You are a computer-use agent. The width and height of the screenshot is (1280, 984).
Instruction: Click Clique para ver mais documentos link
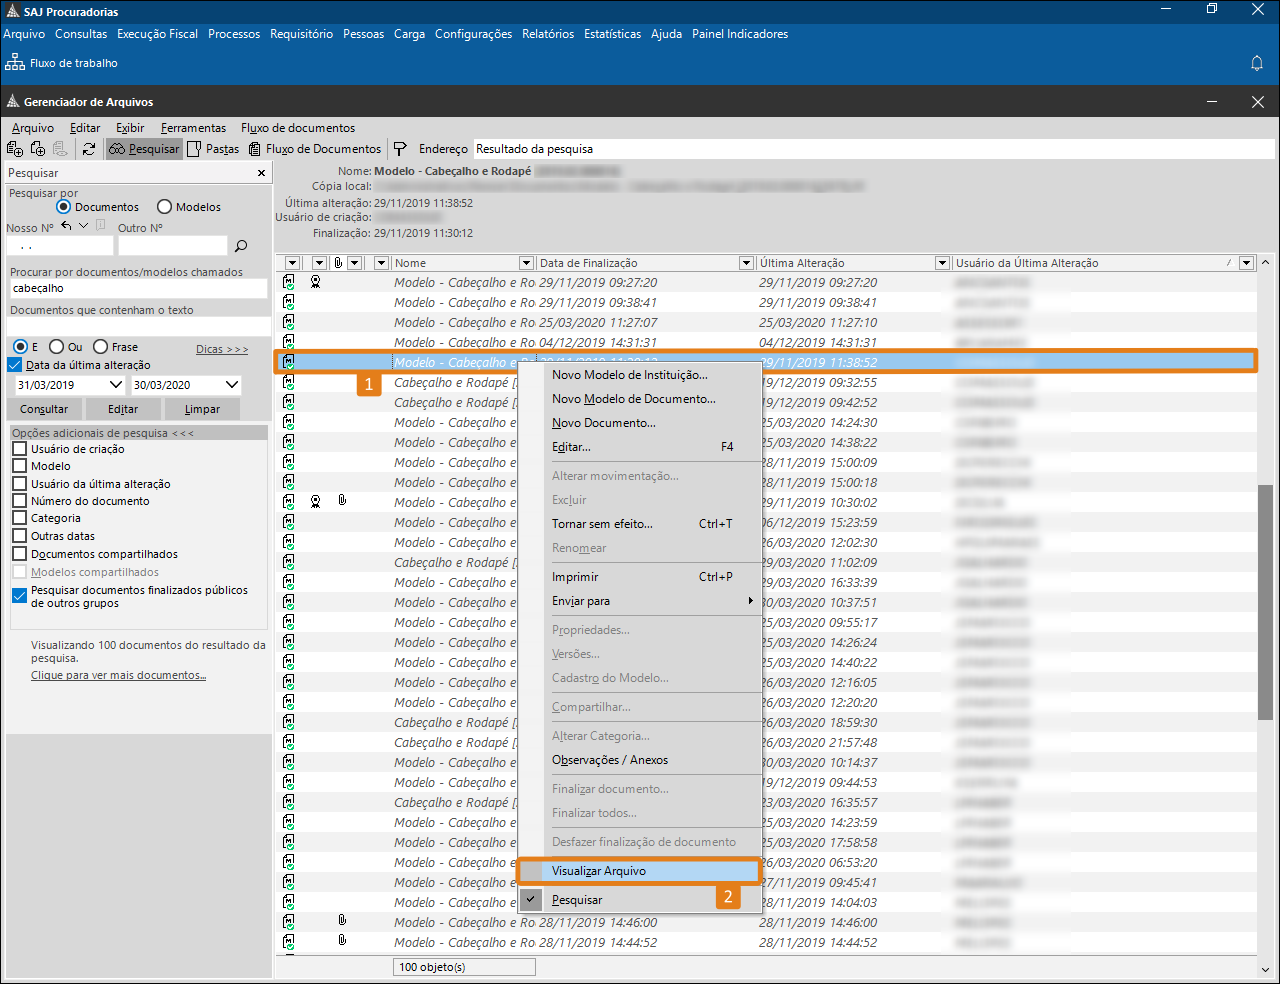(x=118, y=675)
